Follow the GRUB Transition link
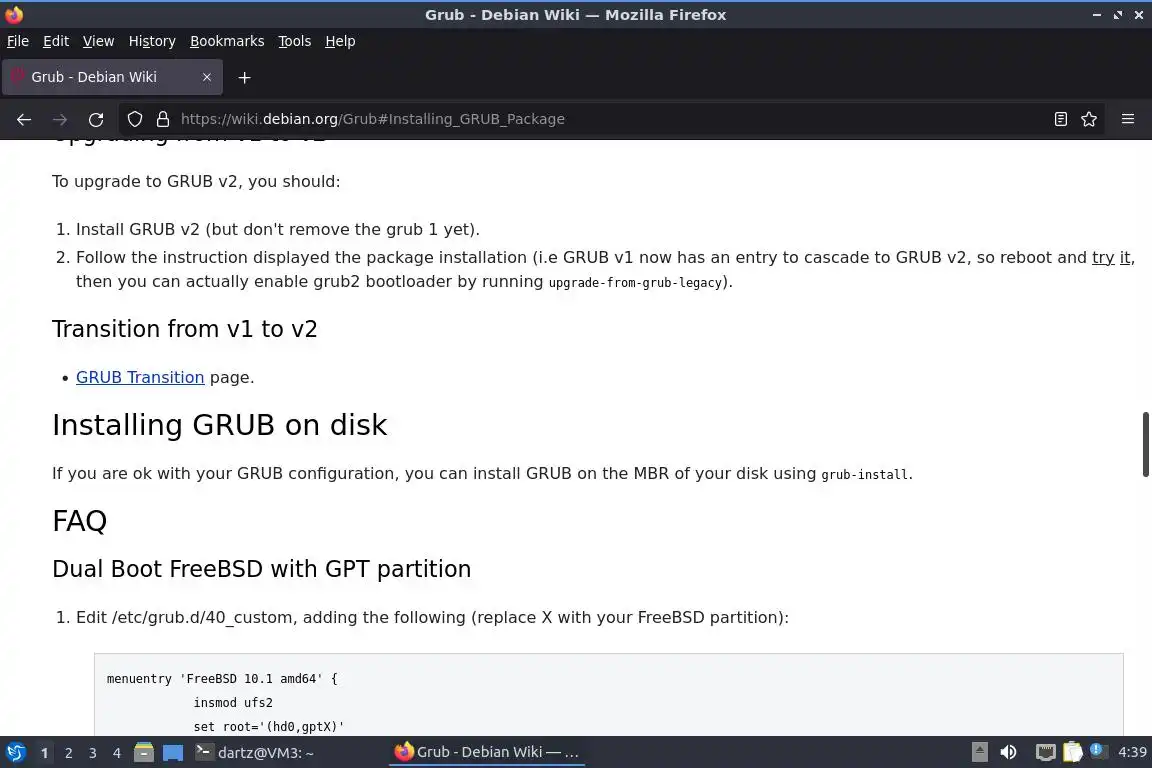Image resolution: width=1152 pixels, height=768 pixels. click(x=140, y=377)
